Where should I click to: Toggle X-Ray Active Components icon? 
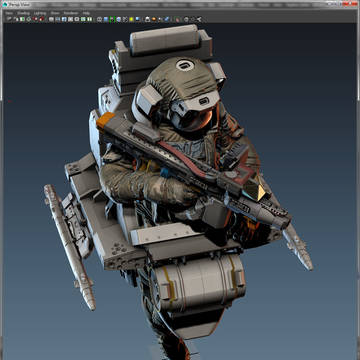coord(160,19)
